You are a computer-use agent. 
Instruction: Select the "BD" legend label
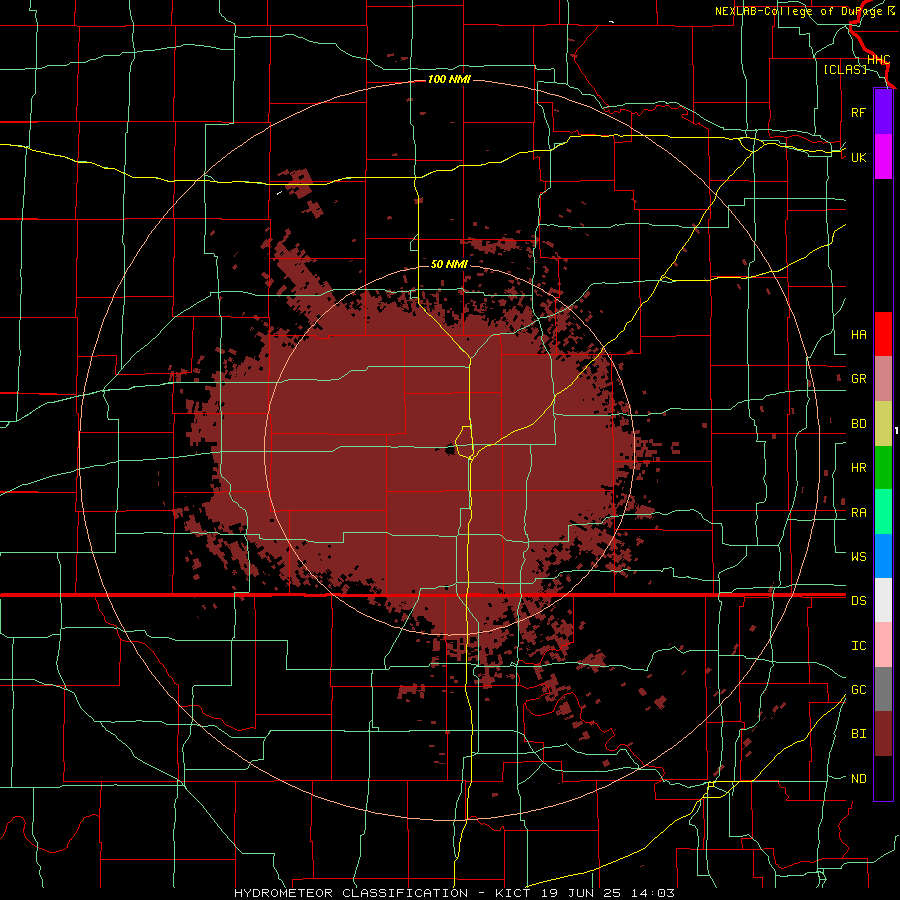point(858,424)
